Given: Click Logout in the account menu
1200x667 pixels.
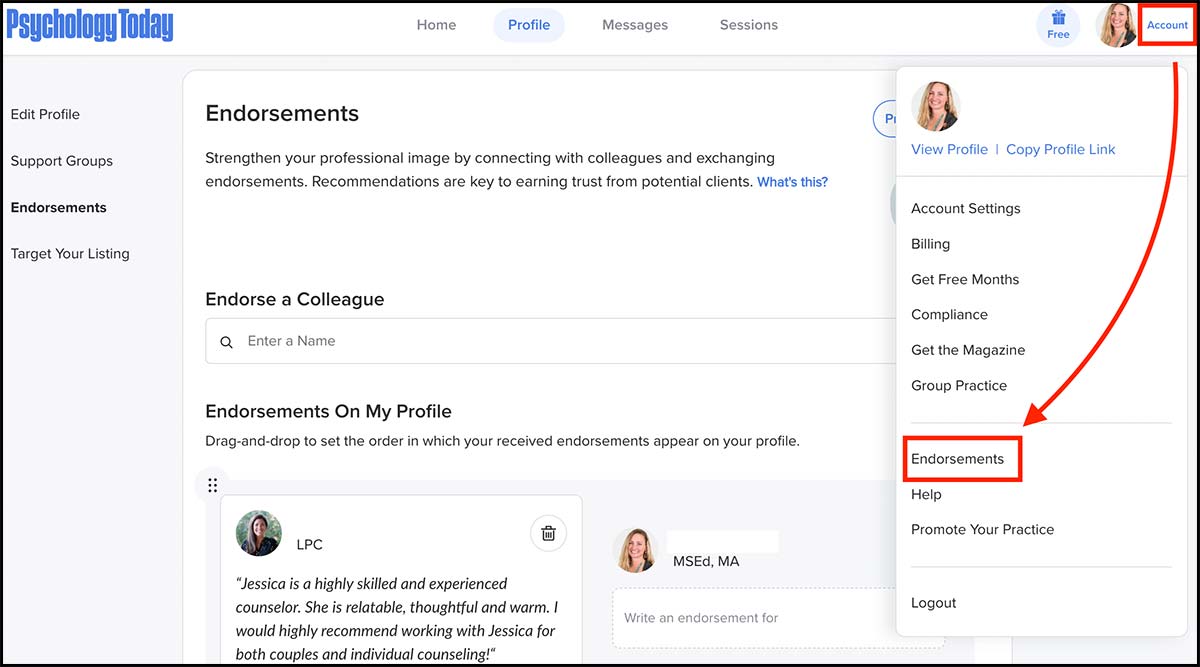Looking at the screenshot, I should (x=933, y=603).
